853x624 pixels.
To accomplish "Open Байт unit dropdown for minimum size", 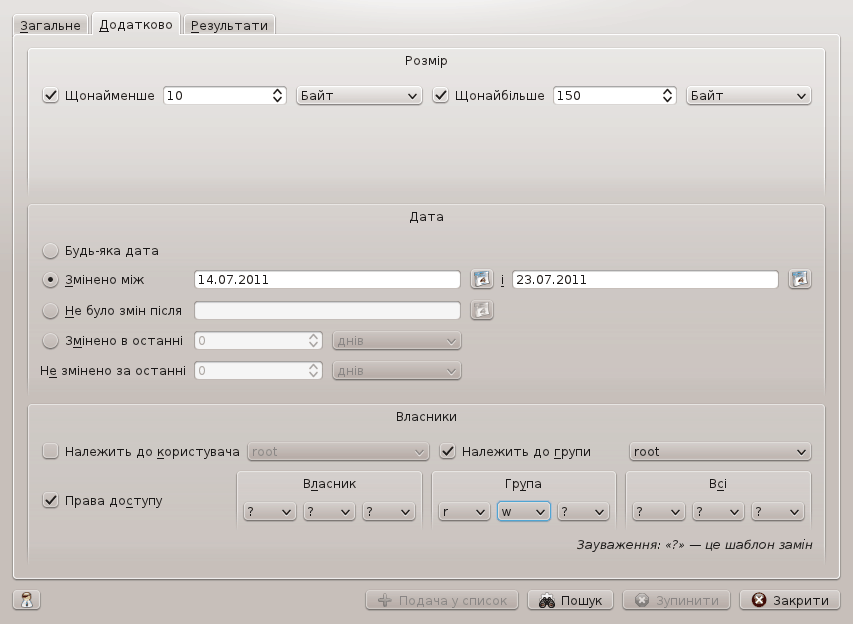I will (x=359, y=96).
